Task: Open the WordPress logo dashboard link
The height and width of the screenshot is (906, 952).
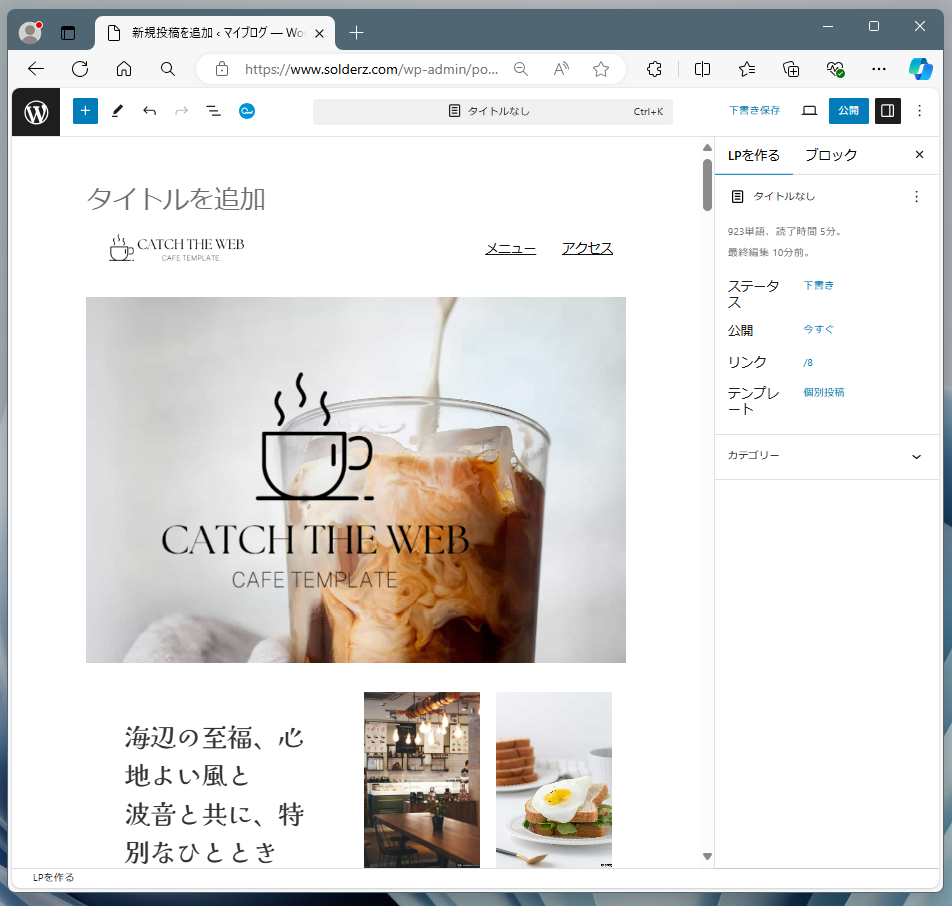Action: click(x=36, y=112)
